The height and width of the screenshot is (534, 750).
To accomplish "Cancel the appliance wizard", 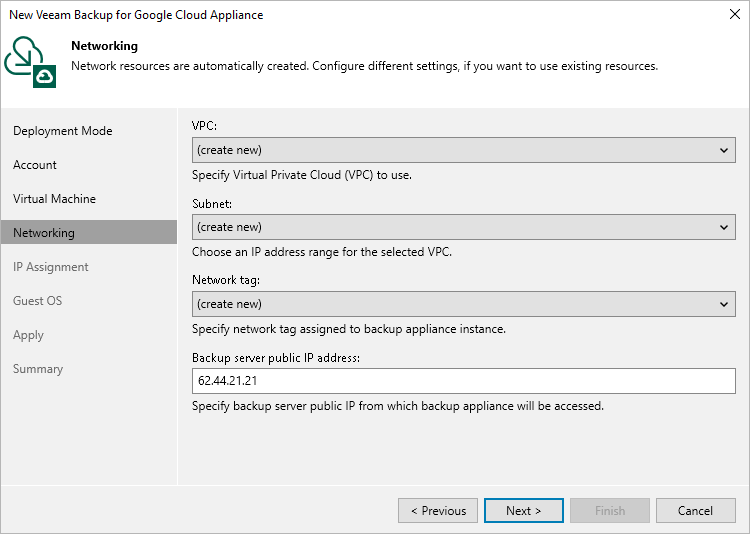I will pos(695,511).
